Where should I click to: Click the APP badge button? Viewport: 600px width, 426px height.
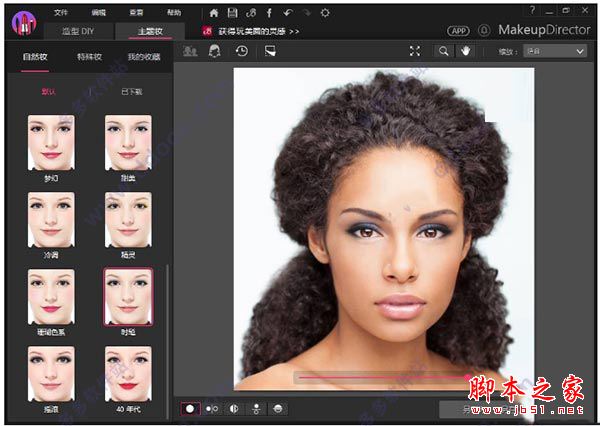(x=458, y=31)
